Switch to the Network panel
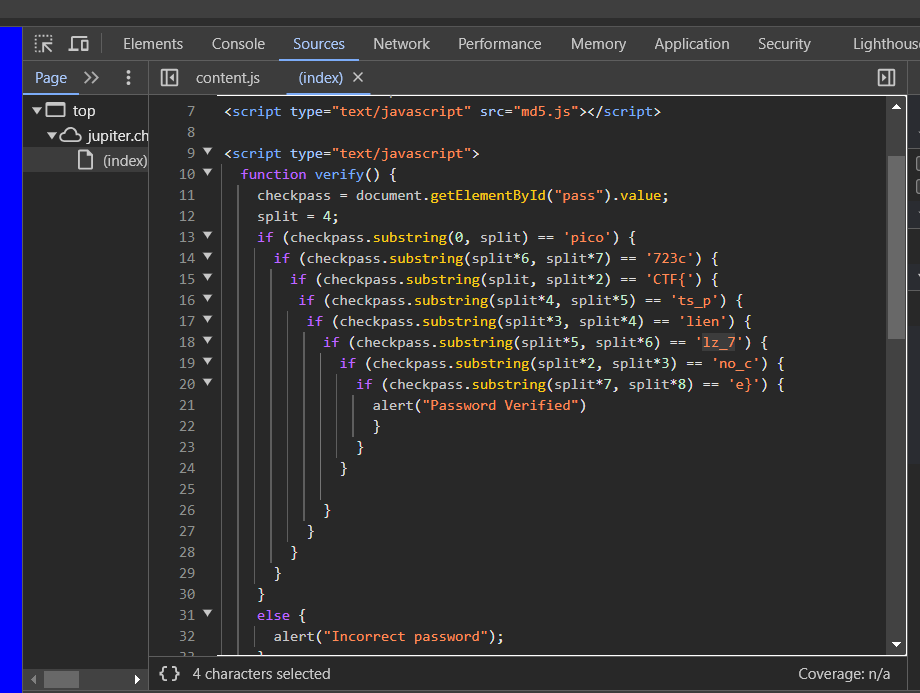Screen dimensions: 920x693 401,44
